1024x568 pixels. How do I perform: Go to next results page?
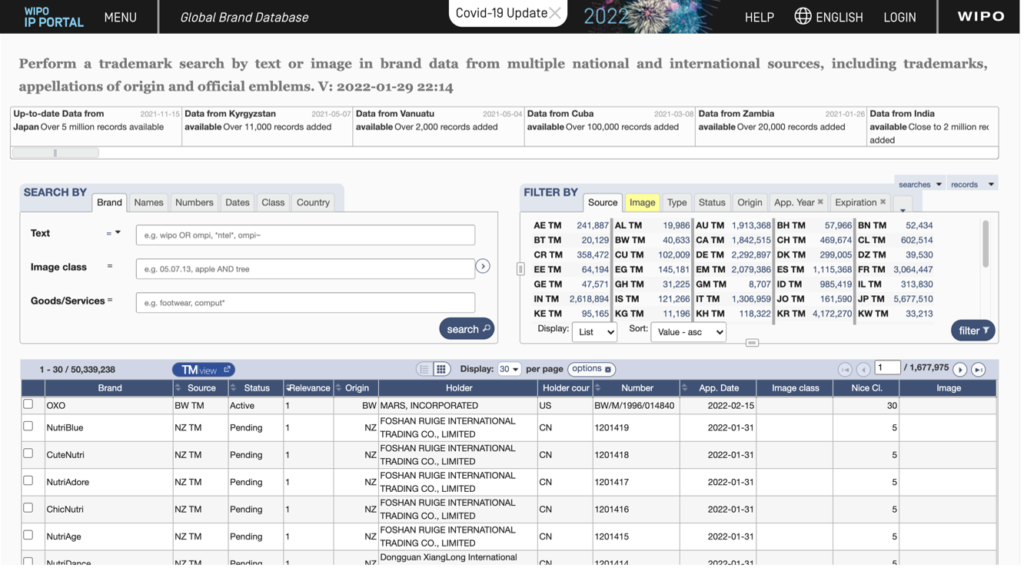(960, 370)
